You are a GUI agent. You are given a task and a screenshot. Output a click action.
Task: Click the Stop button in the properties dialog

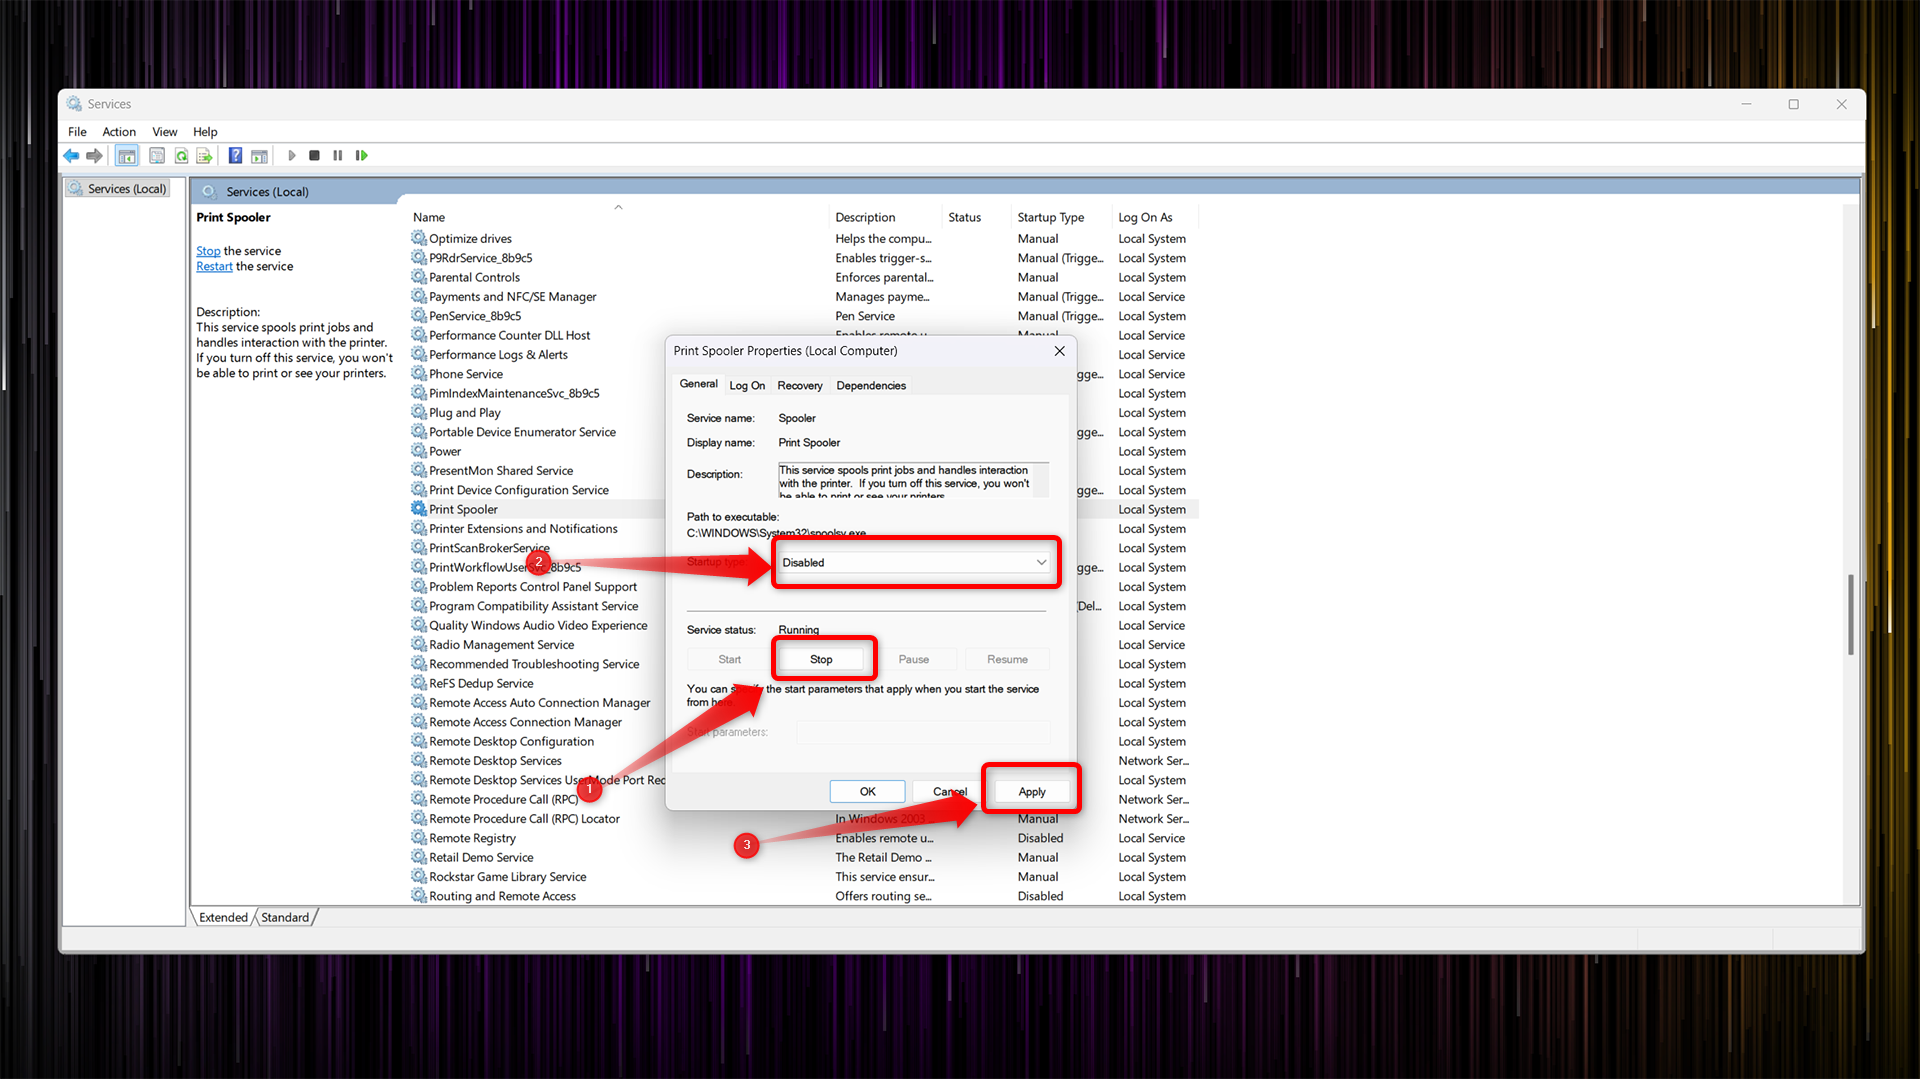(x=821, y=659)
